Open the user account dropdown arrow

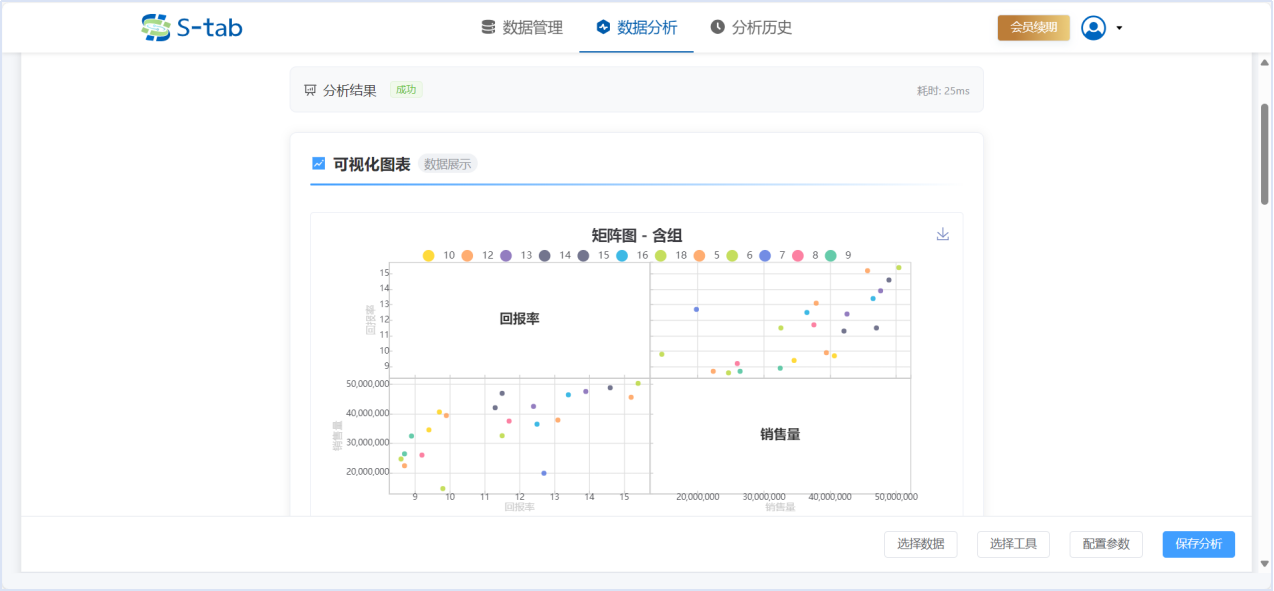click(1119, 28)
